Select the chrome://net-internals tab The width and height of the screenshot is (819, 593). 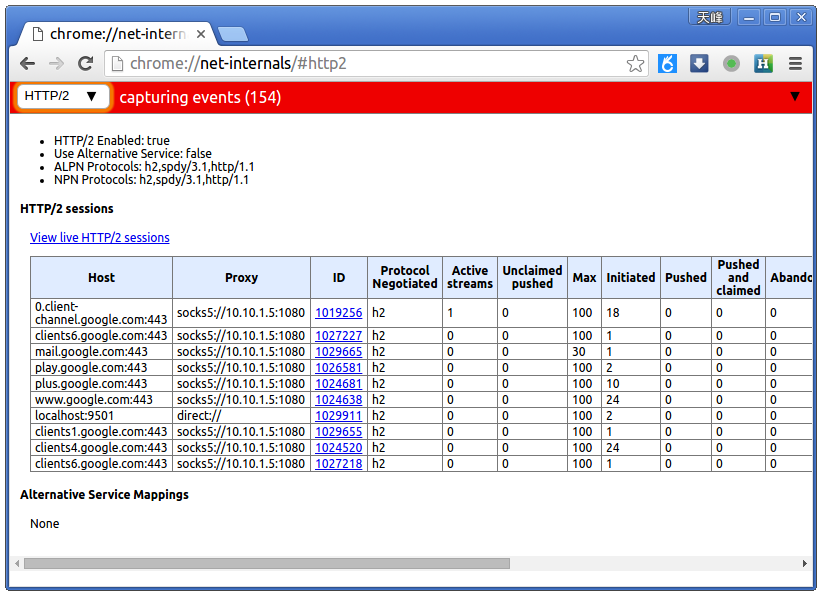pyautogui.click(x=116, y=34)
